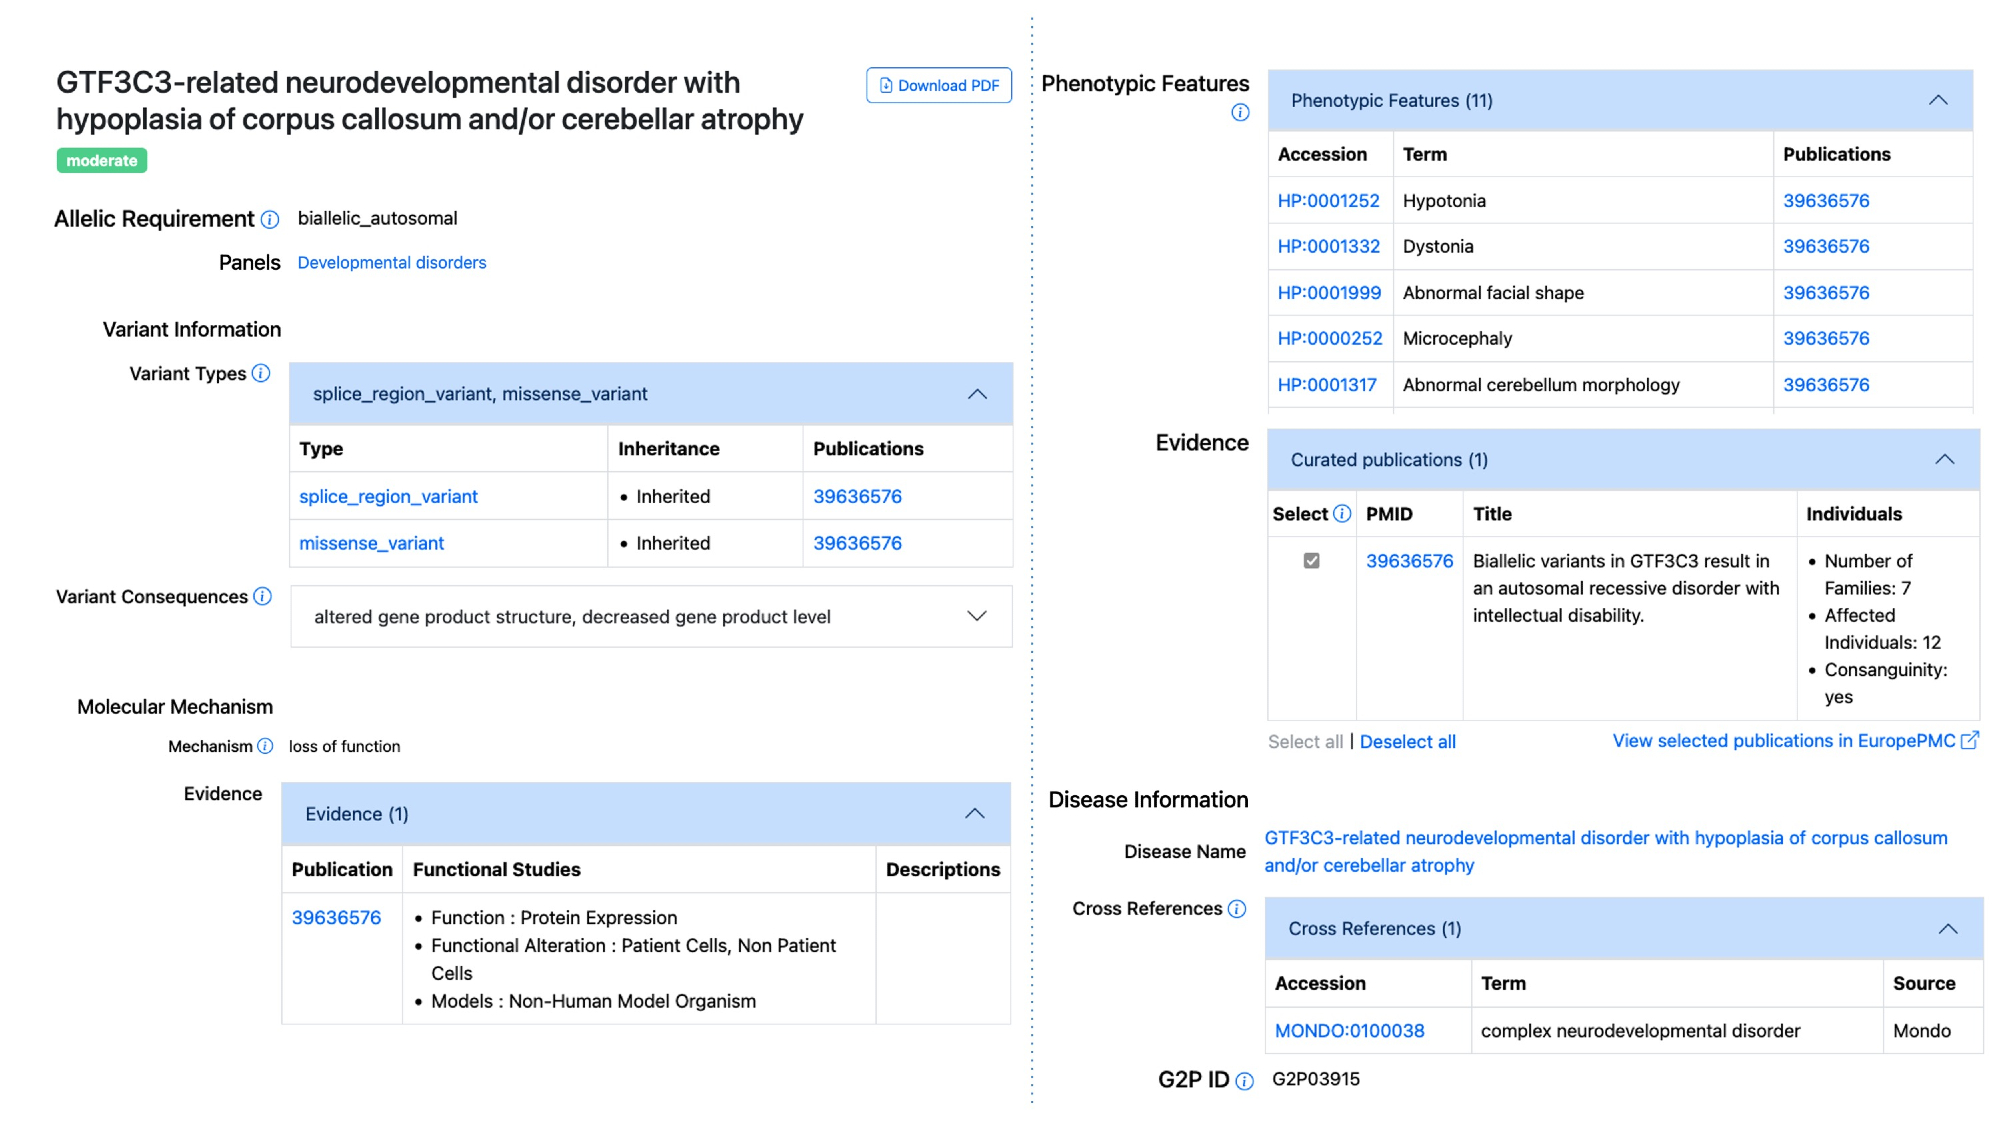2000x1125 pixels.
Task: Uncheck publication 39636576 checkbox
Action: 1311,561
